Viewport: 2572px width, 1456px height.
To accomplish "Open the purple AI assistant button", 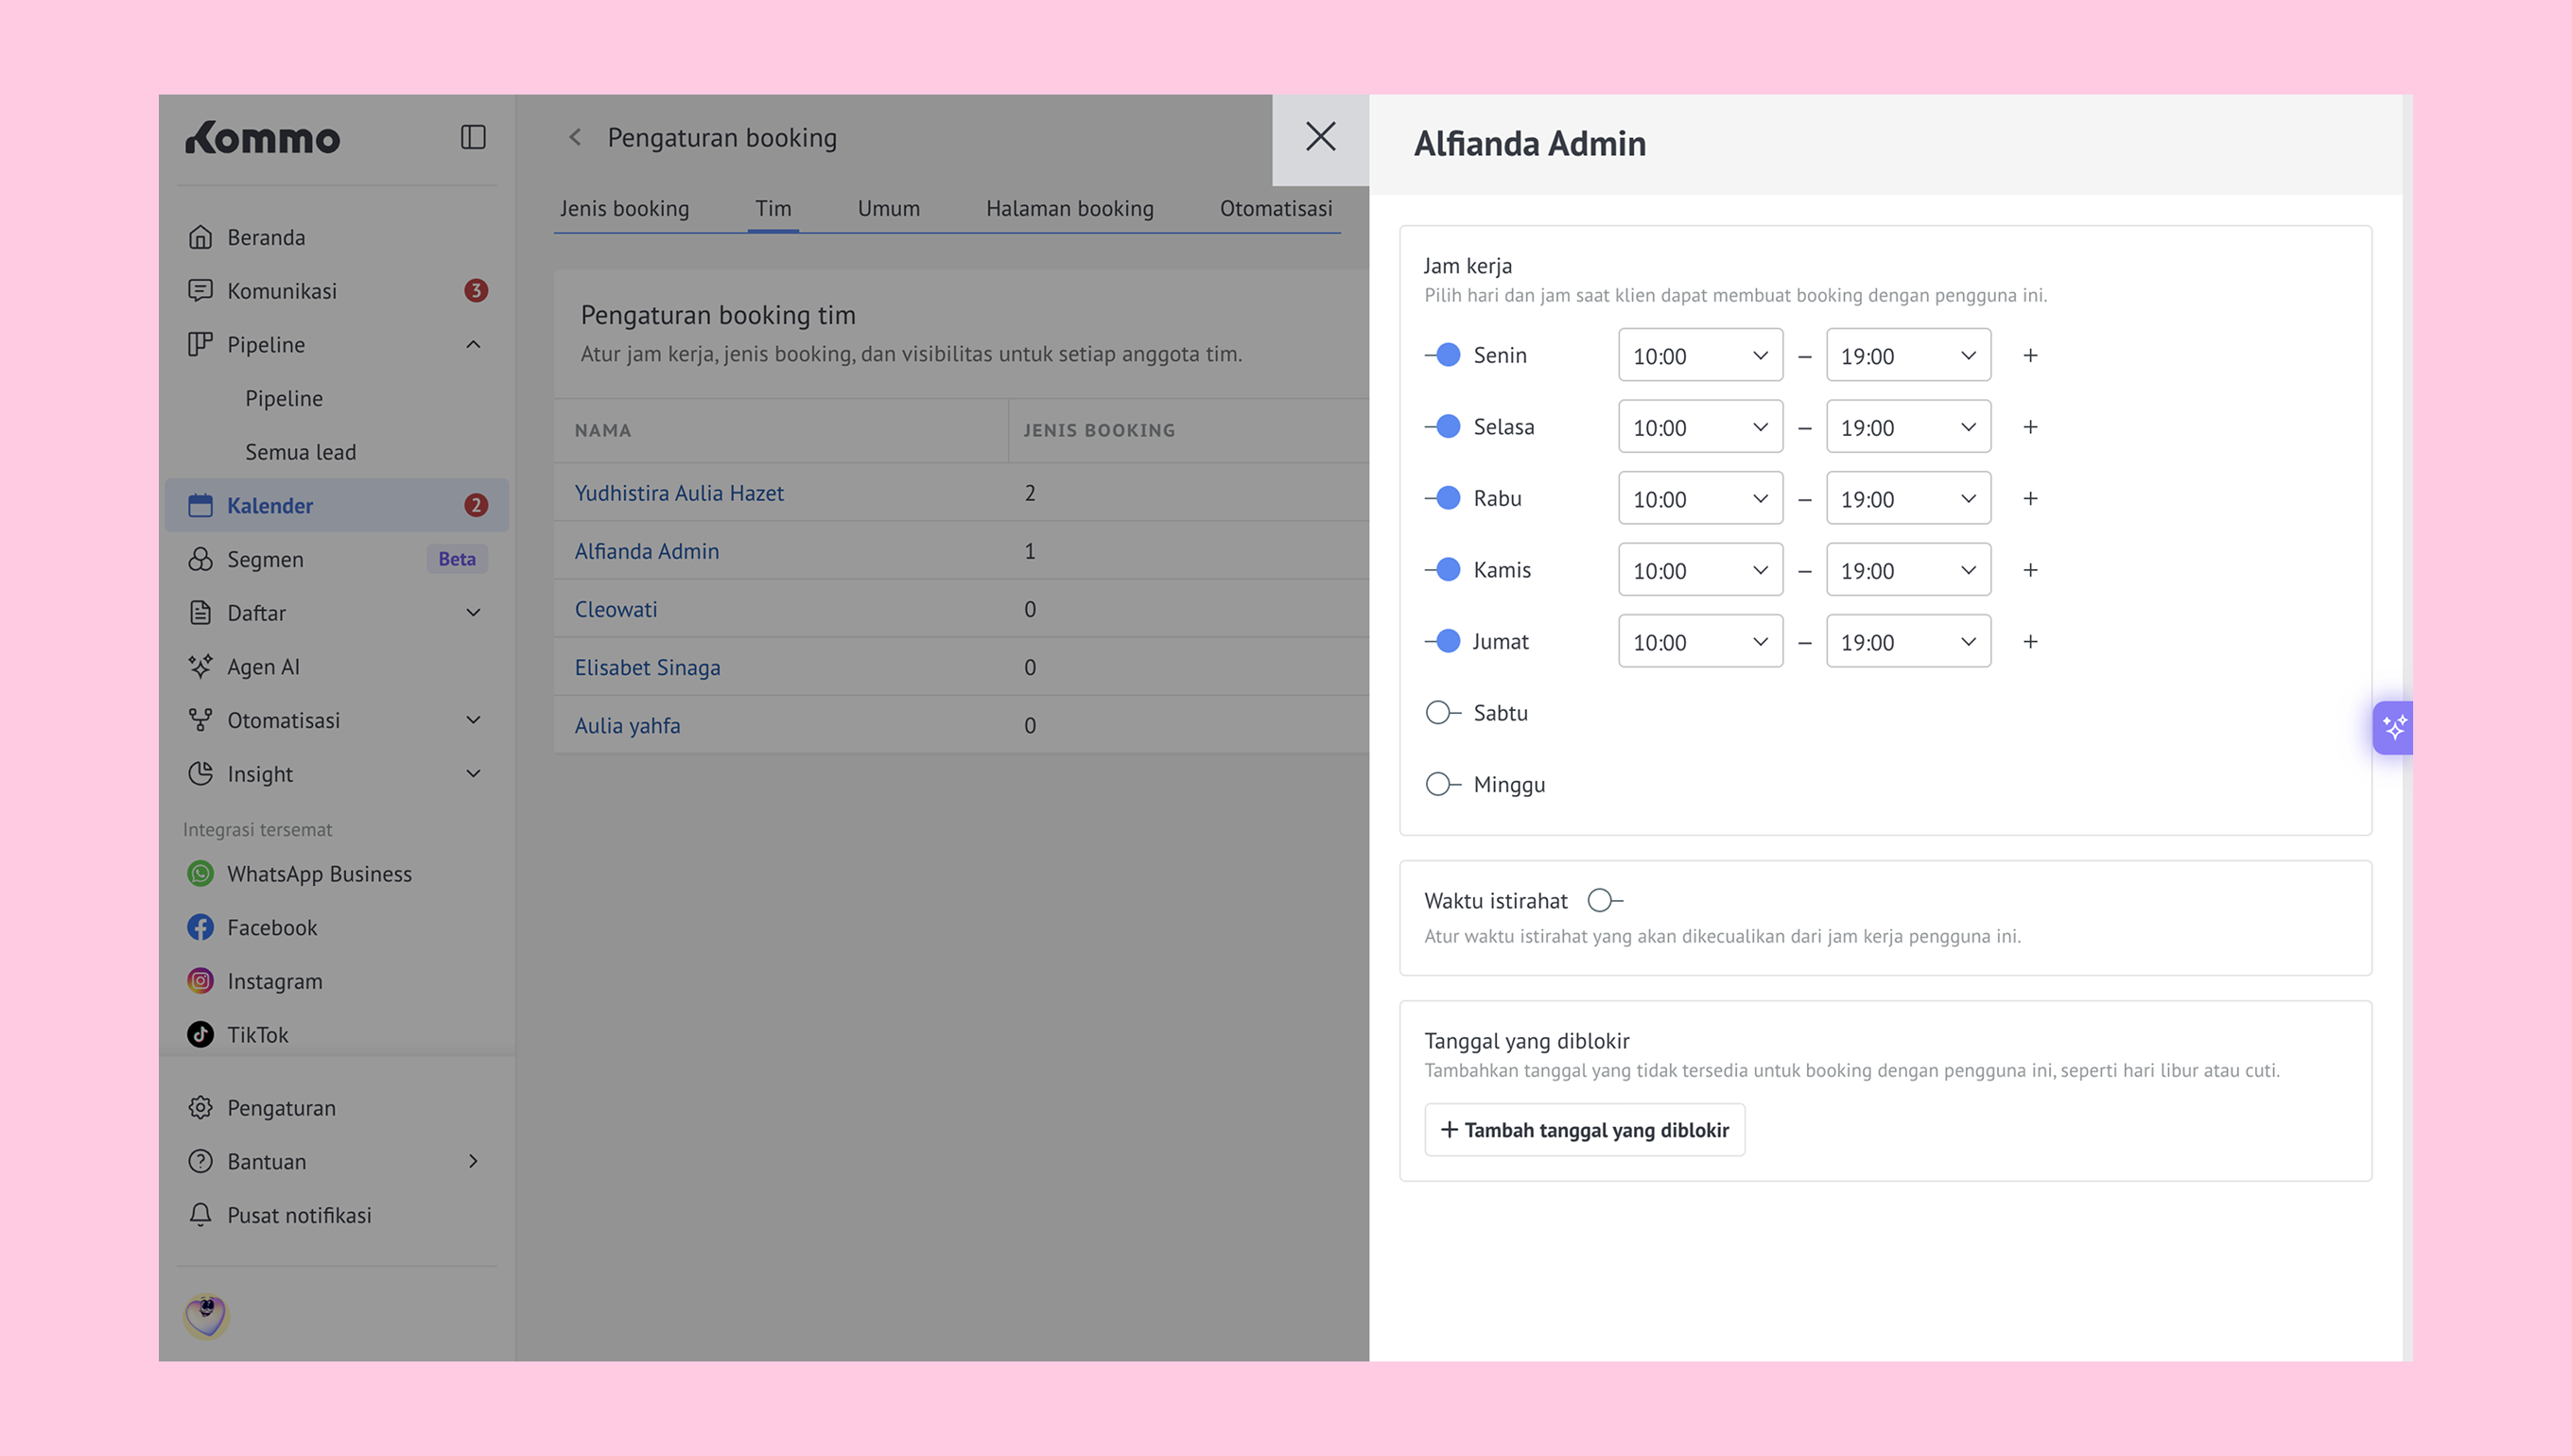I will pyautogui.click(x=2393, y=728).
